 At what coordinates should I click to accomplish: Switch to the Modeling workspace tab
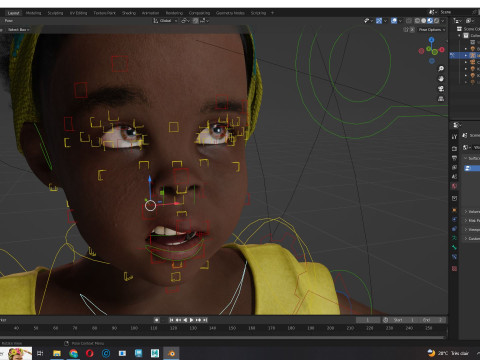(x=33, y=13)
